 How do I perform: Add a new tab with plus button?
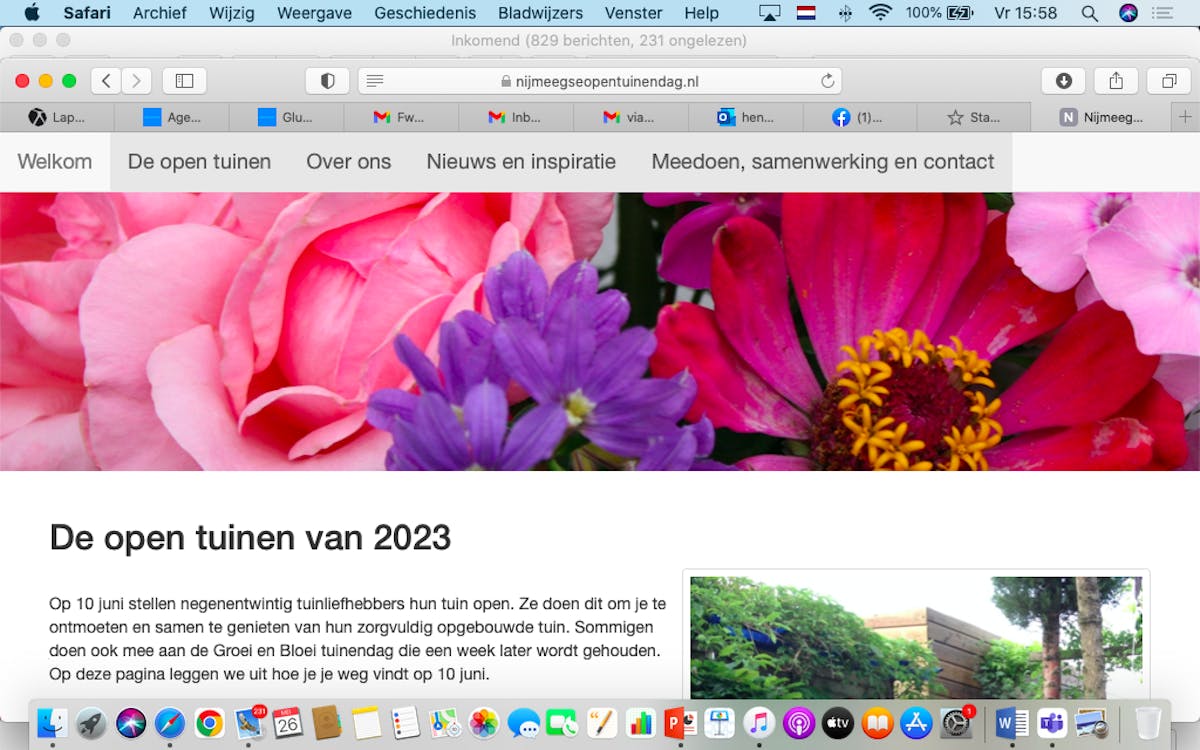[x=1185, y=117]
